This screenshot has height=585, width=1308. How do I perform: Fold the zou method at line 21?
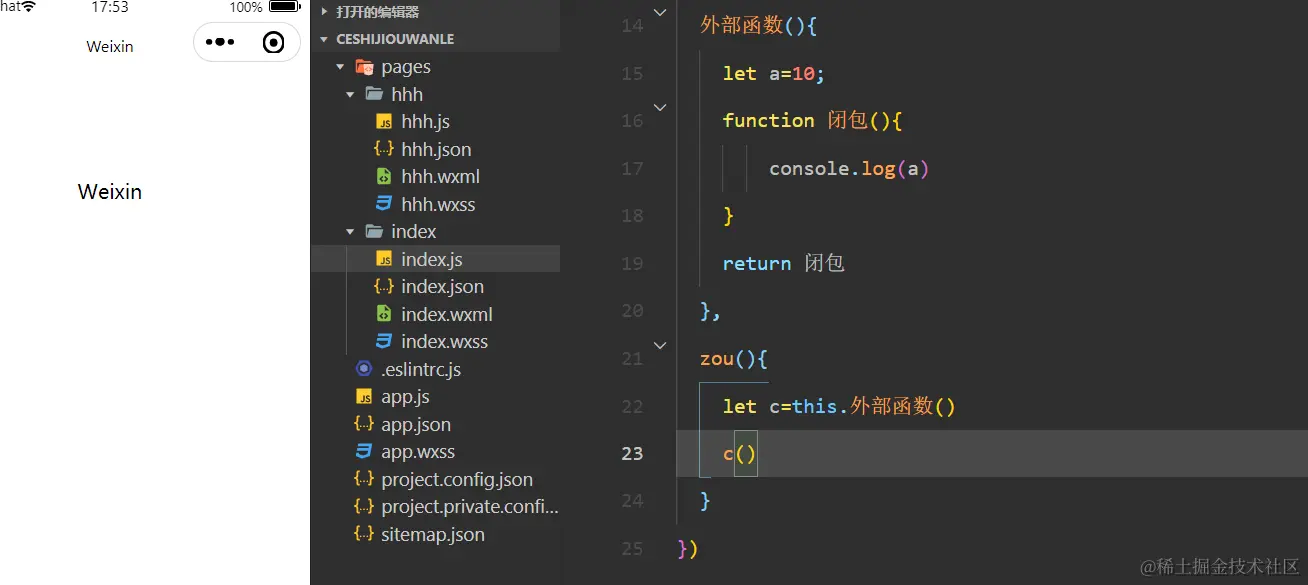[x=659, y=344]
